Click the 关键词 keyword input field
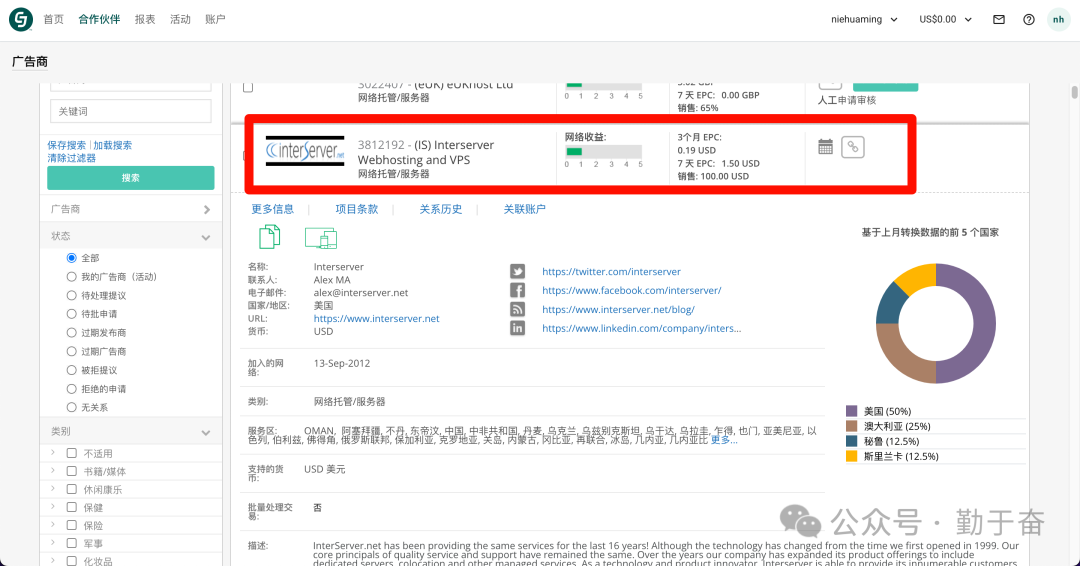The image size is (1080, 566). (x=130, y=111)
